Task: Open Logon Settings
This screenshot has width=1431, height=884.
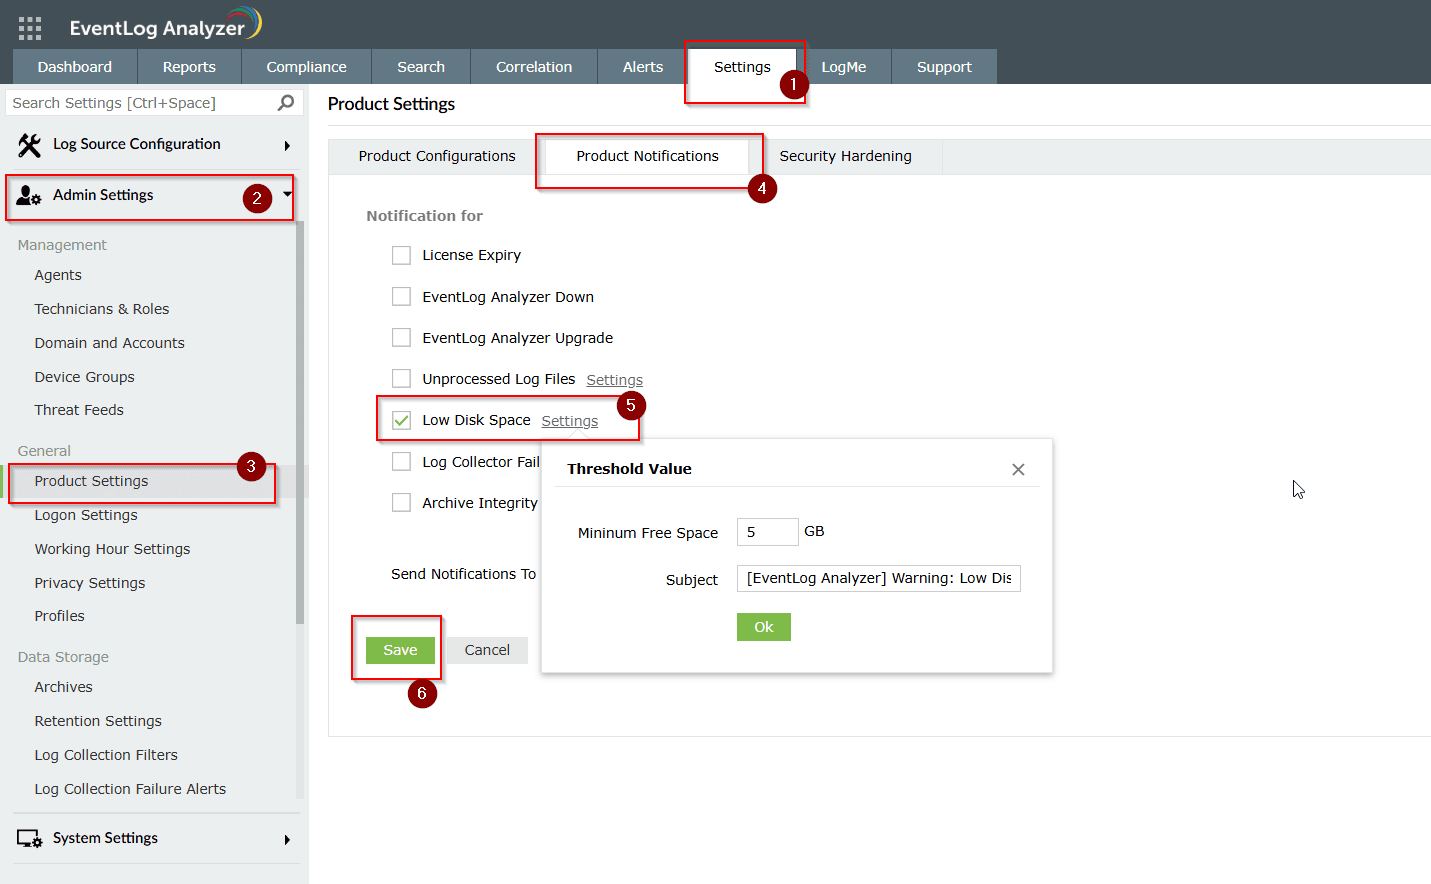Action: [86, 515]
